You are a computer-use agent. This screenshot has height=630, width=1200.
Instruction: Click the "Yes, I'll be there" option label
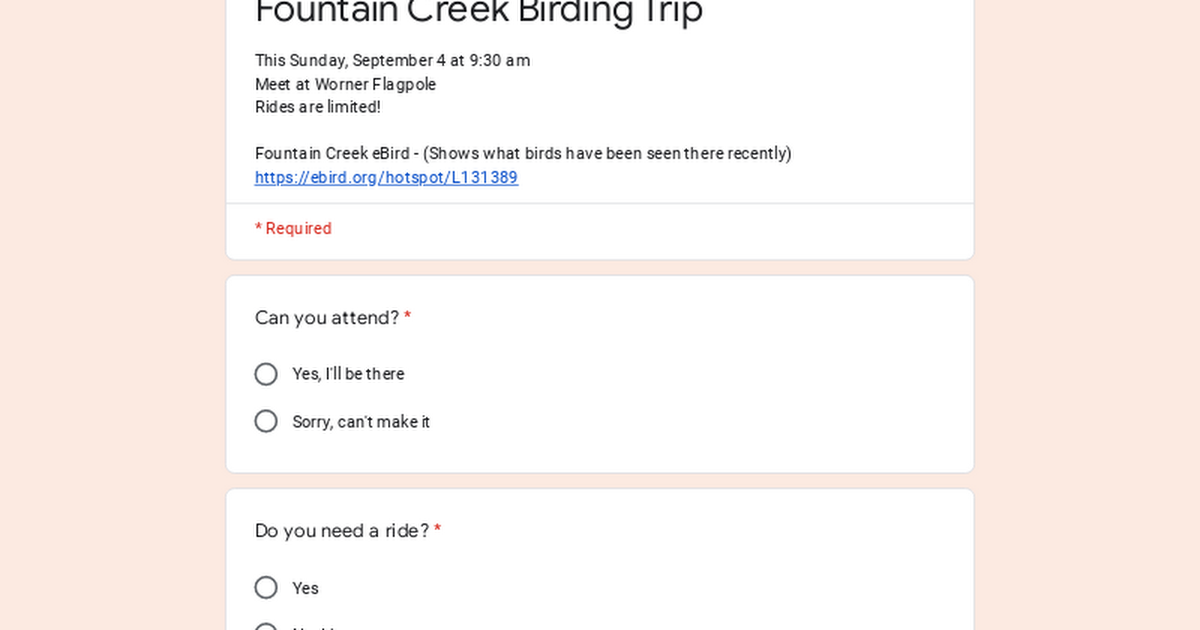(x=348, y=374)
